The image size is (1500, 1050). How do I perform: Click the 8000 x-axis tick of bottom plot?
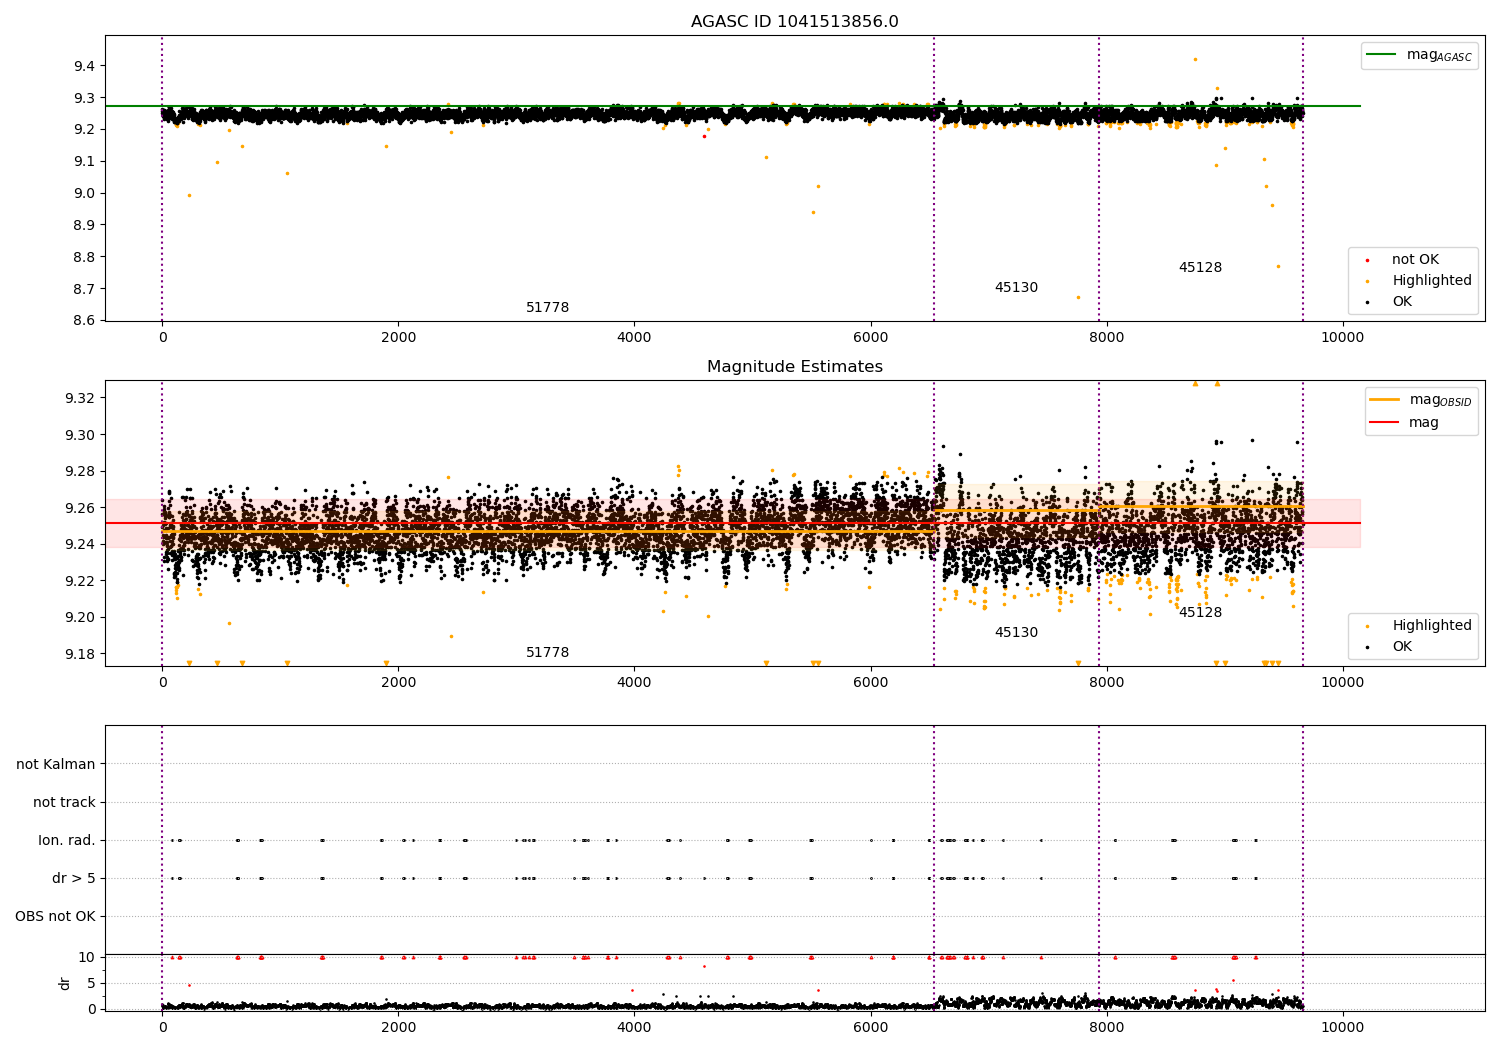tap(1106, 1027)
